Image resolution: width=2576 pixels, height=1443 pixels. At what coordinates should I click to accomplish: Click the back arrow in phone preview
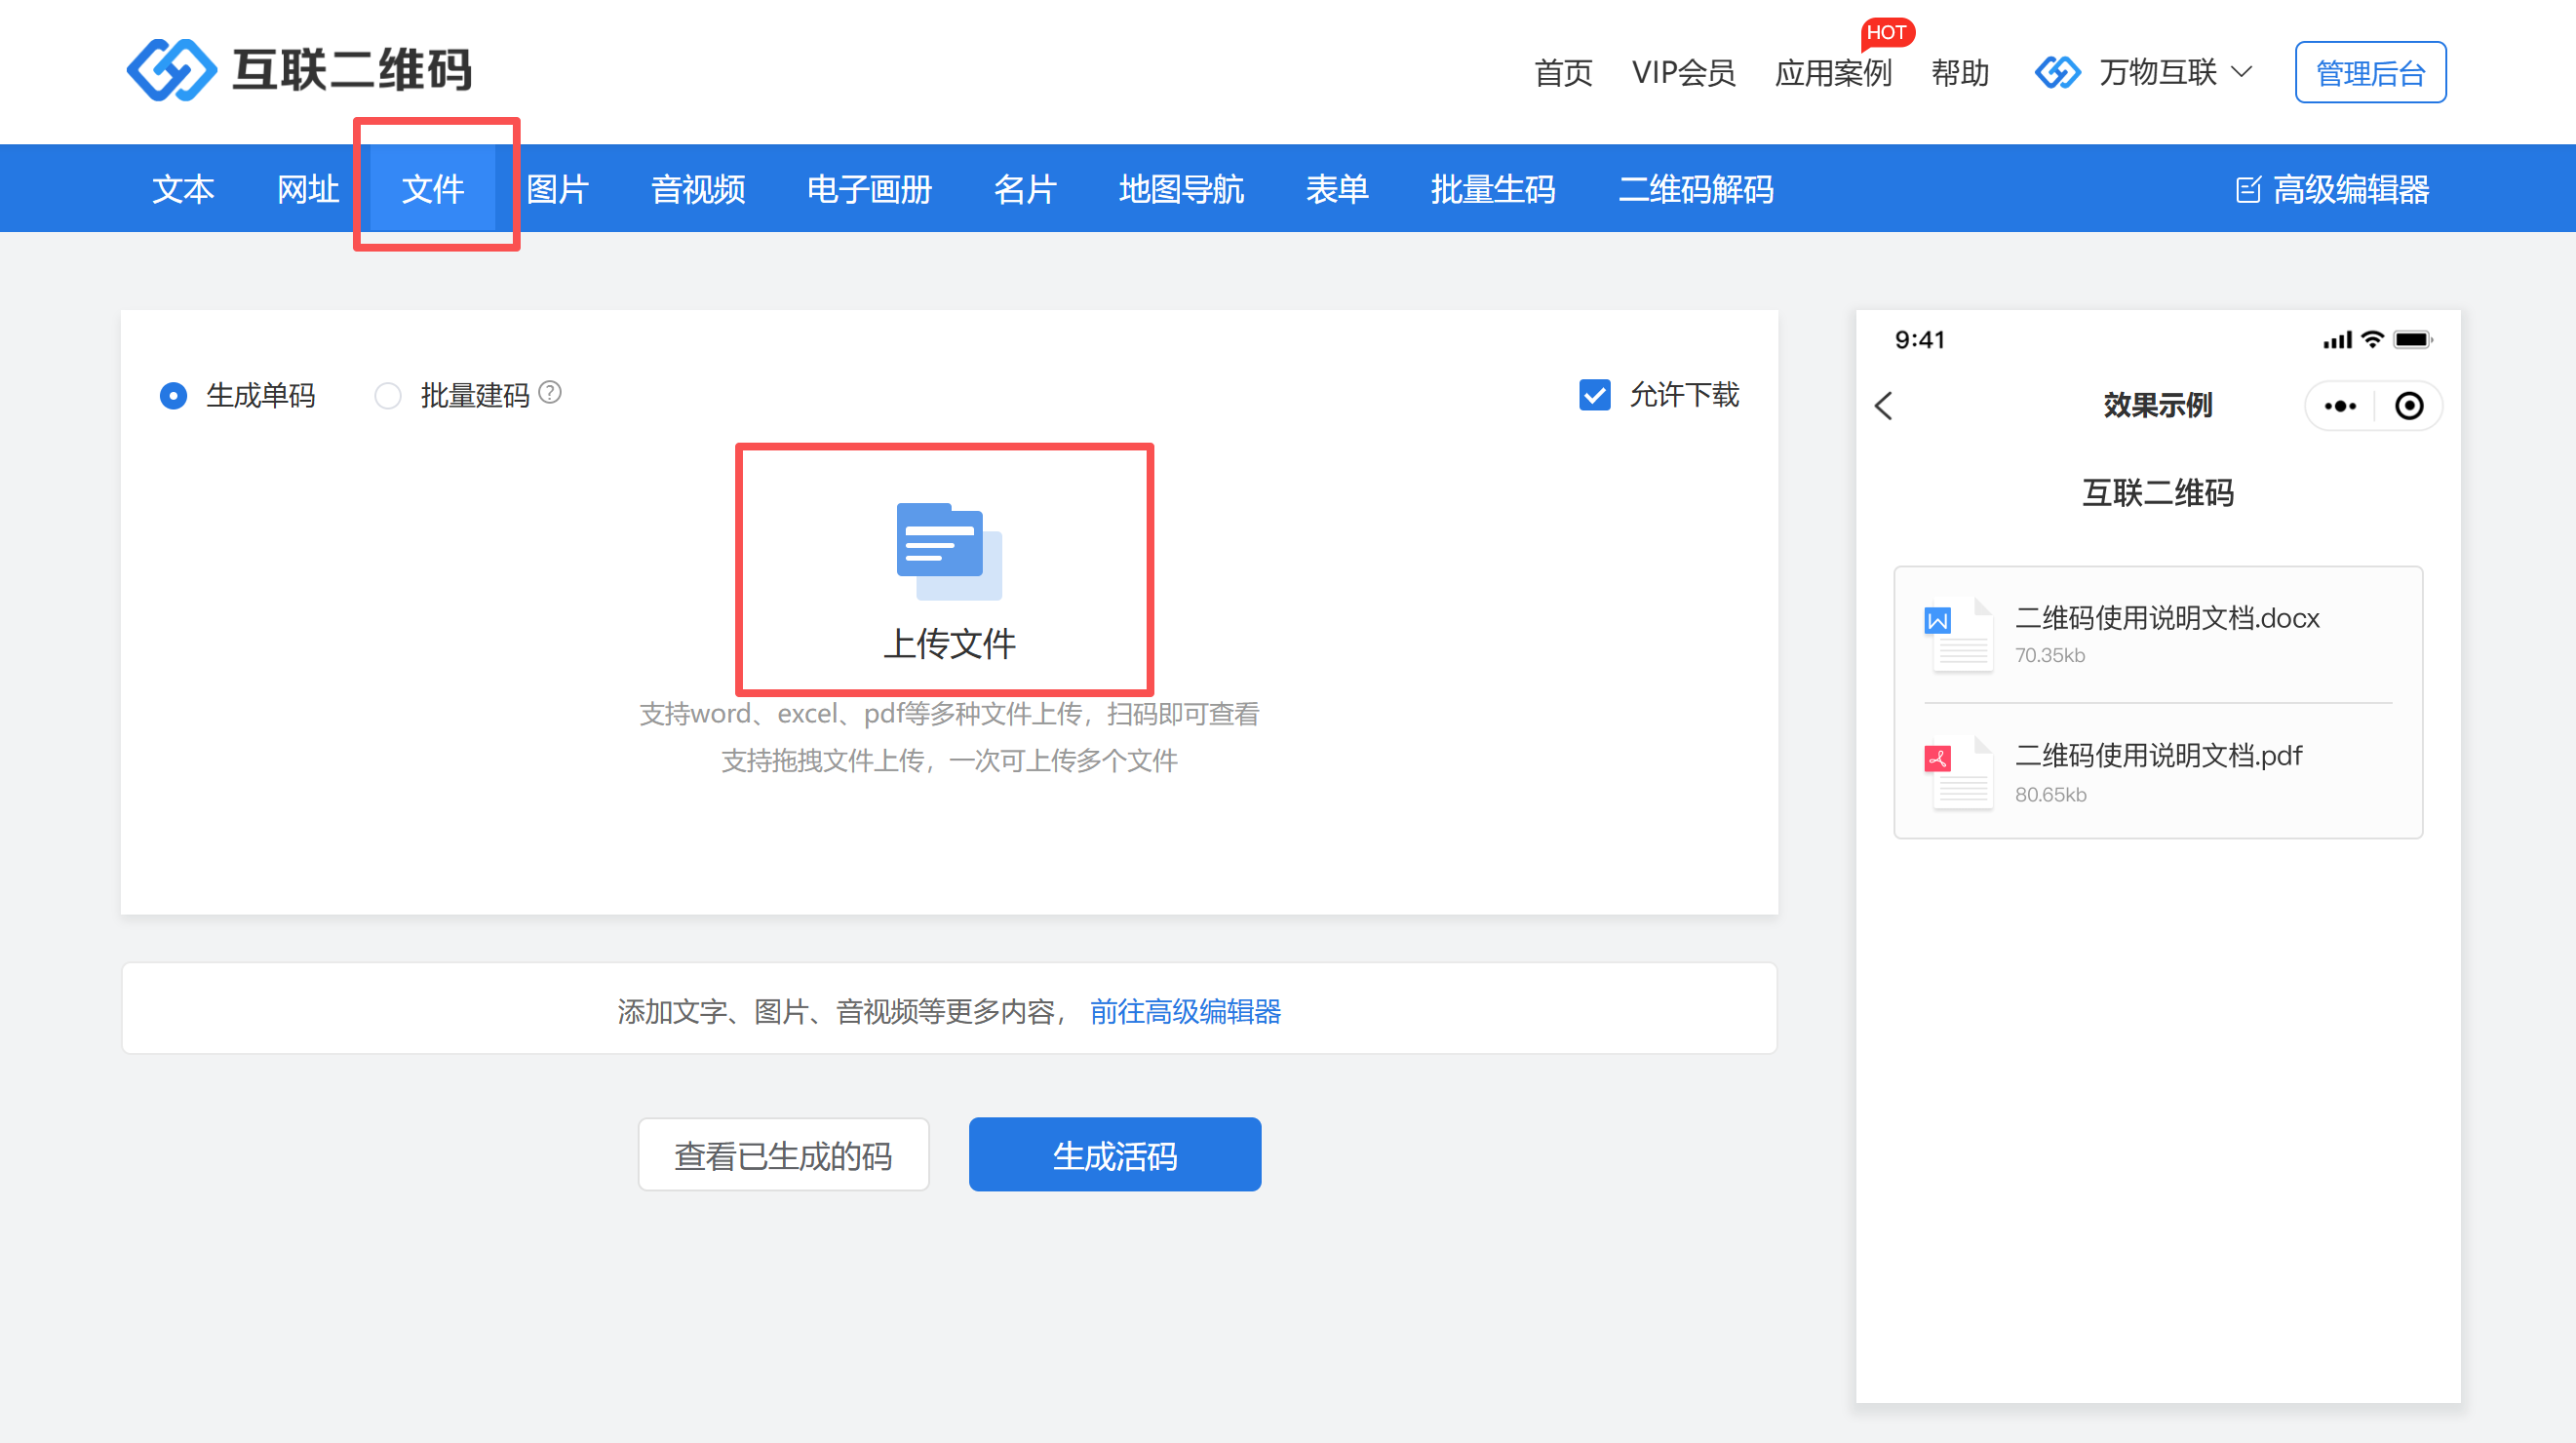[1884, 406]
